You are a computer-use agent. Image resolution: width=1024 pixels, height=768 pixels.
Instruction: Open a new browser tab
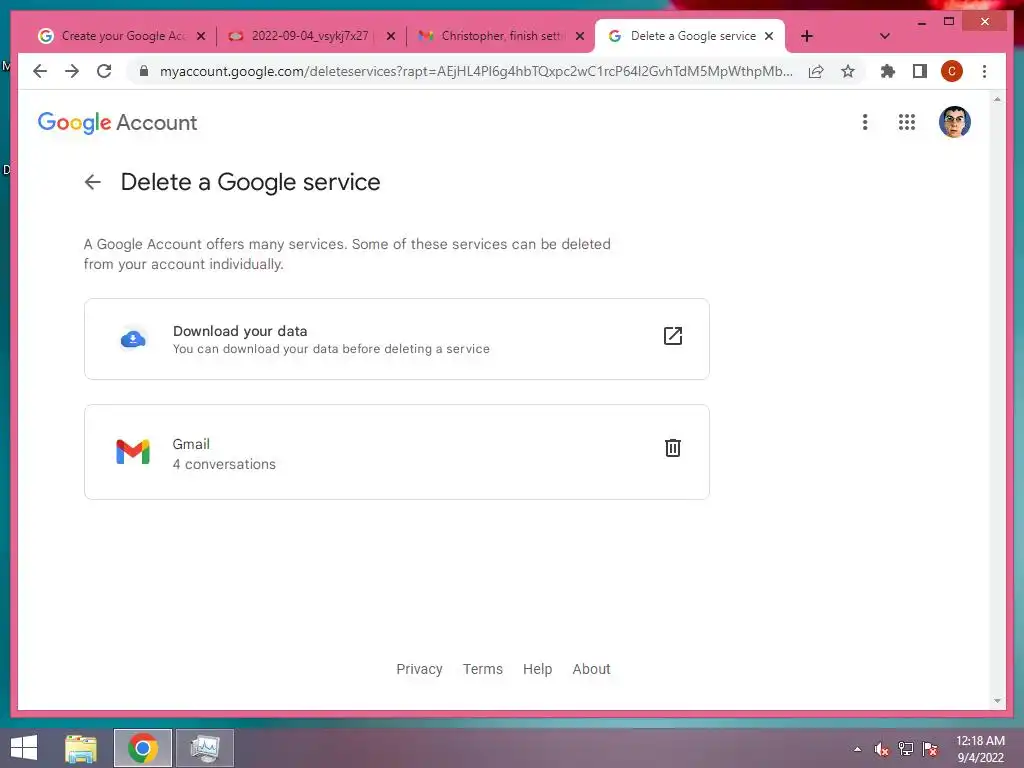pos(807,36)
